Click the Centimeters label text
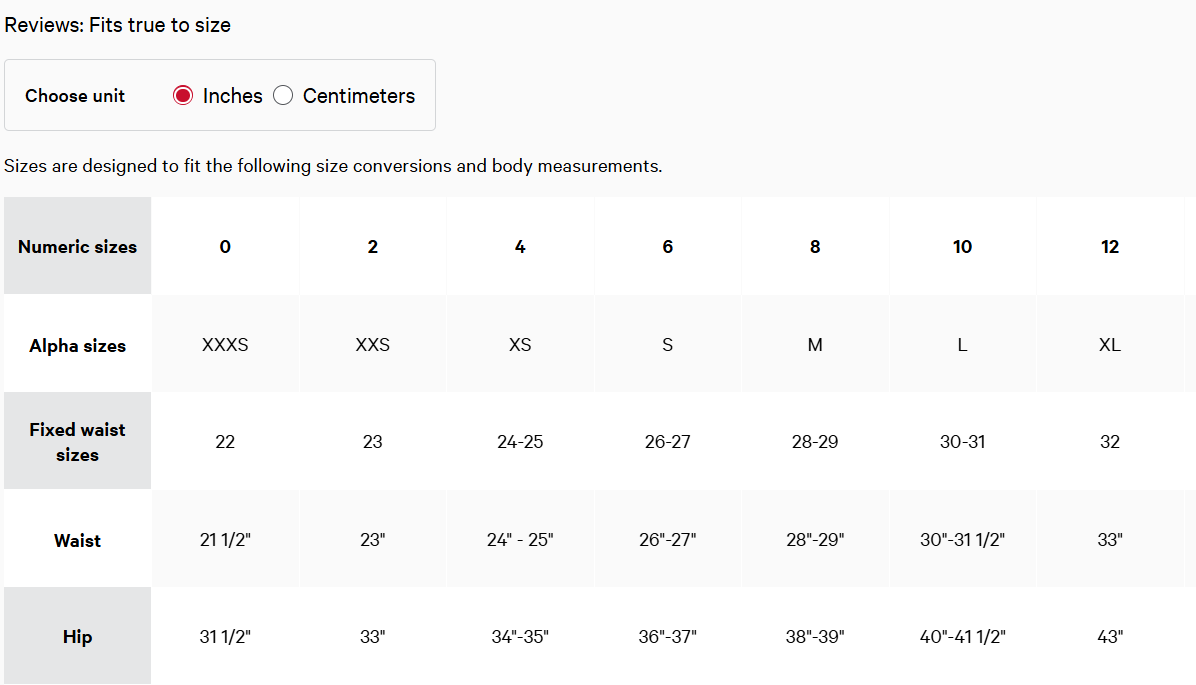 [x=358, y=96]
